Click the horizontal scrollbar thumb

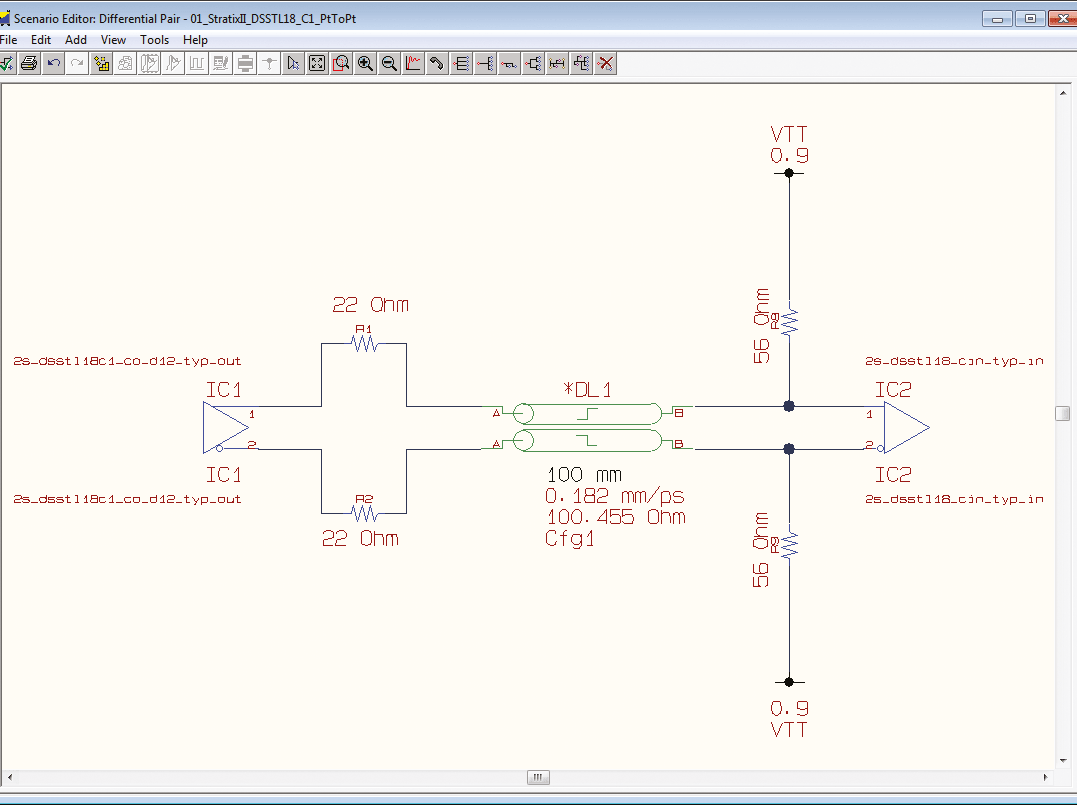(538, 778)
